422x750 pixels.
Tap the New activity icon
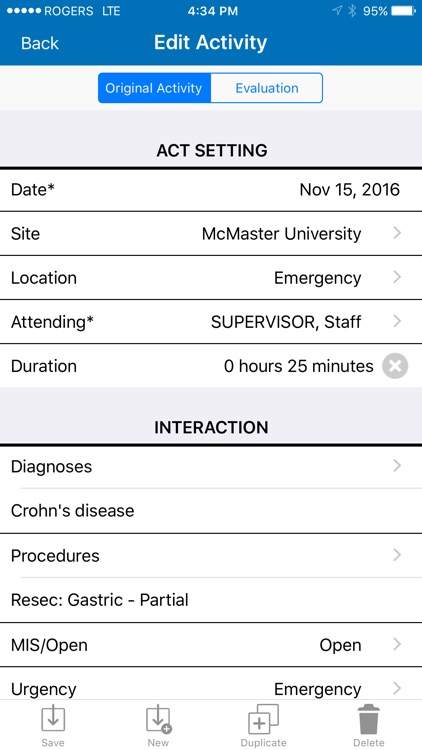[158, 720]
